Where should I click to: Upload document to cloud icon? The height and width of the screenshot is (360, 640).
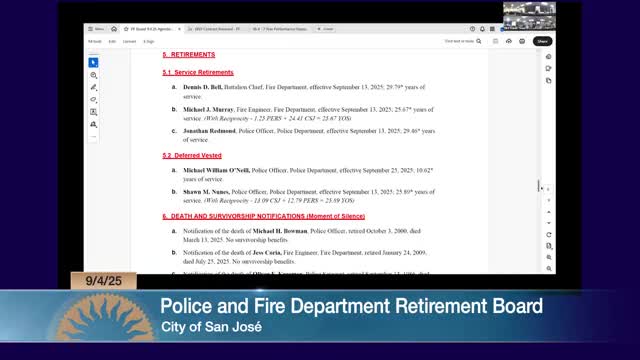point(509,41)
